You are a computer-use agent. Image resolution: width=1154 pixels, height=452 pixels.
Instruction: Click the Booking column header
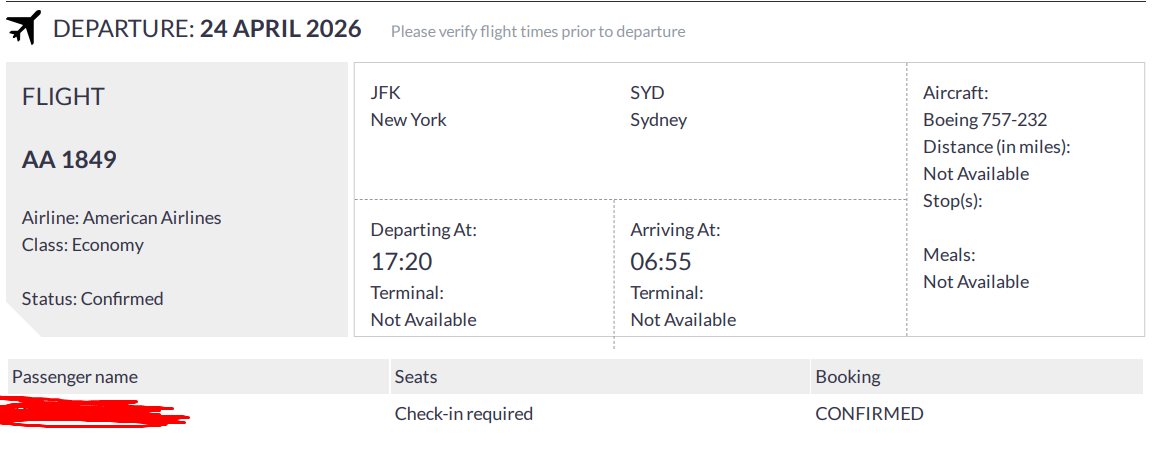point(848,377)
